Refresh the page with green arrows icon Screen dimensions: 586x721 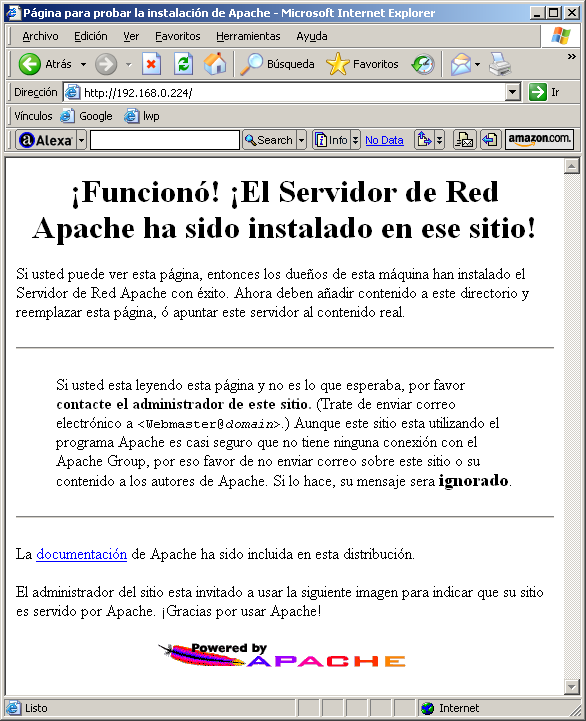(x=183, y=64)
